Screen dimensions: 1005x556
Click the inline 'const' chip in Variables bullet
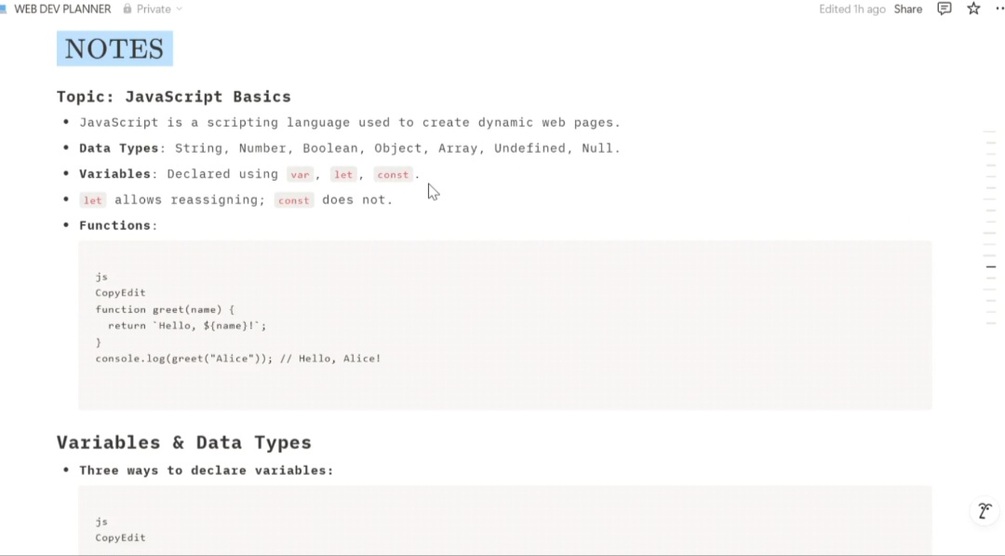393,175
